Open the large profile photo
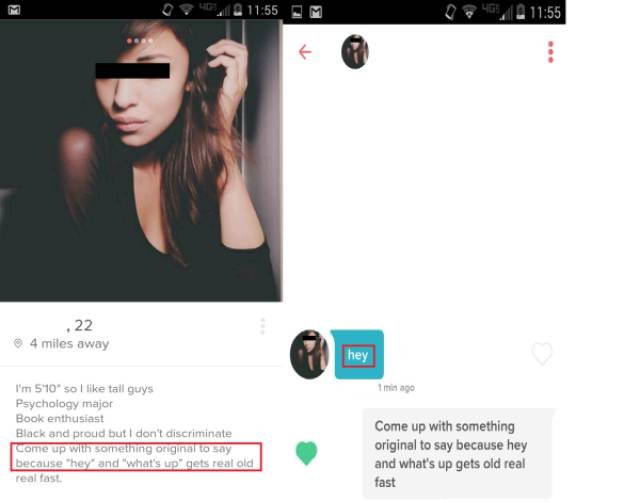This screenshot has width=640, height=502. tap(141, 160)
